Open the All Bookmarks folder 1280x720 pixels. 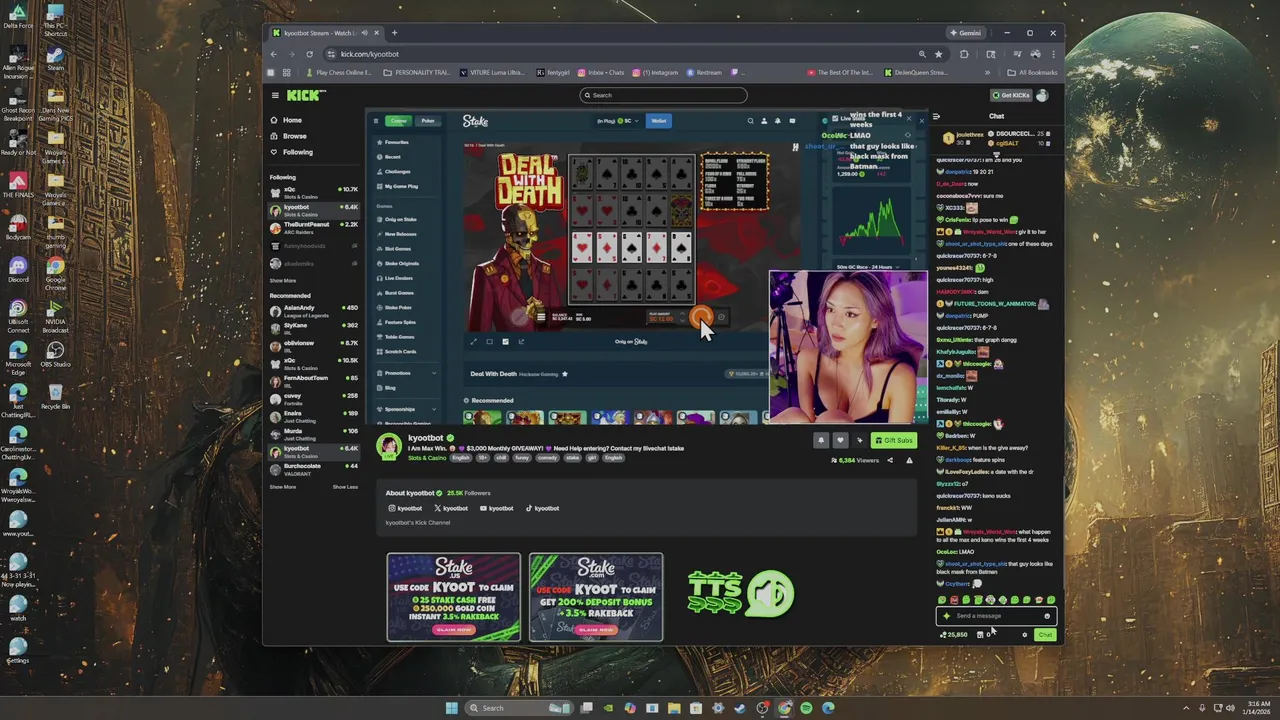tap(1032, 72)
